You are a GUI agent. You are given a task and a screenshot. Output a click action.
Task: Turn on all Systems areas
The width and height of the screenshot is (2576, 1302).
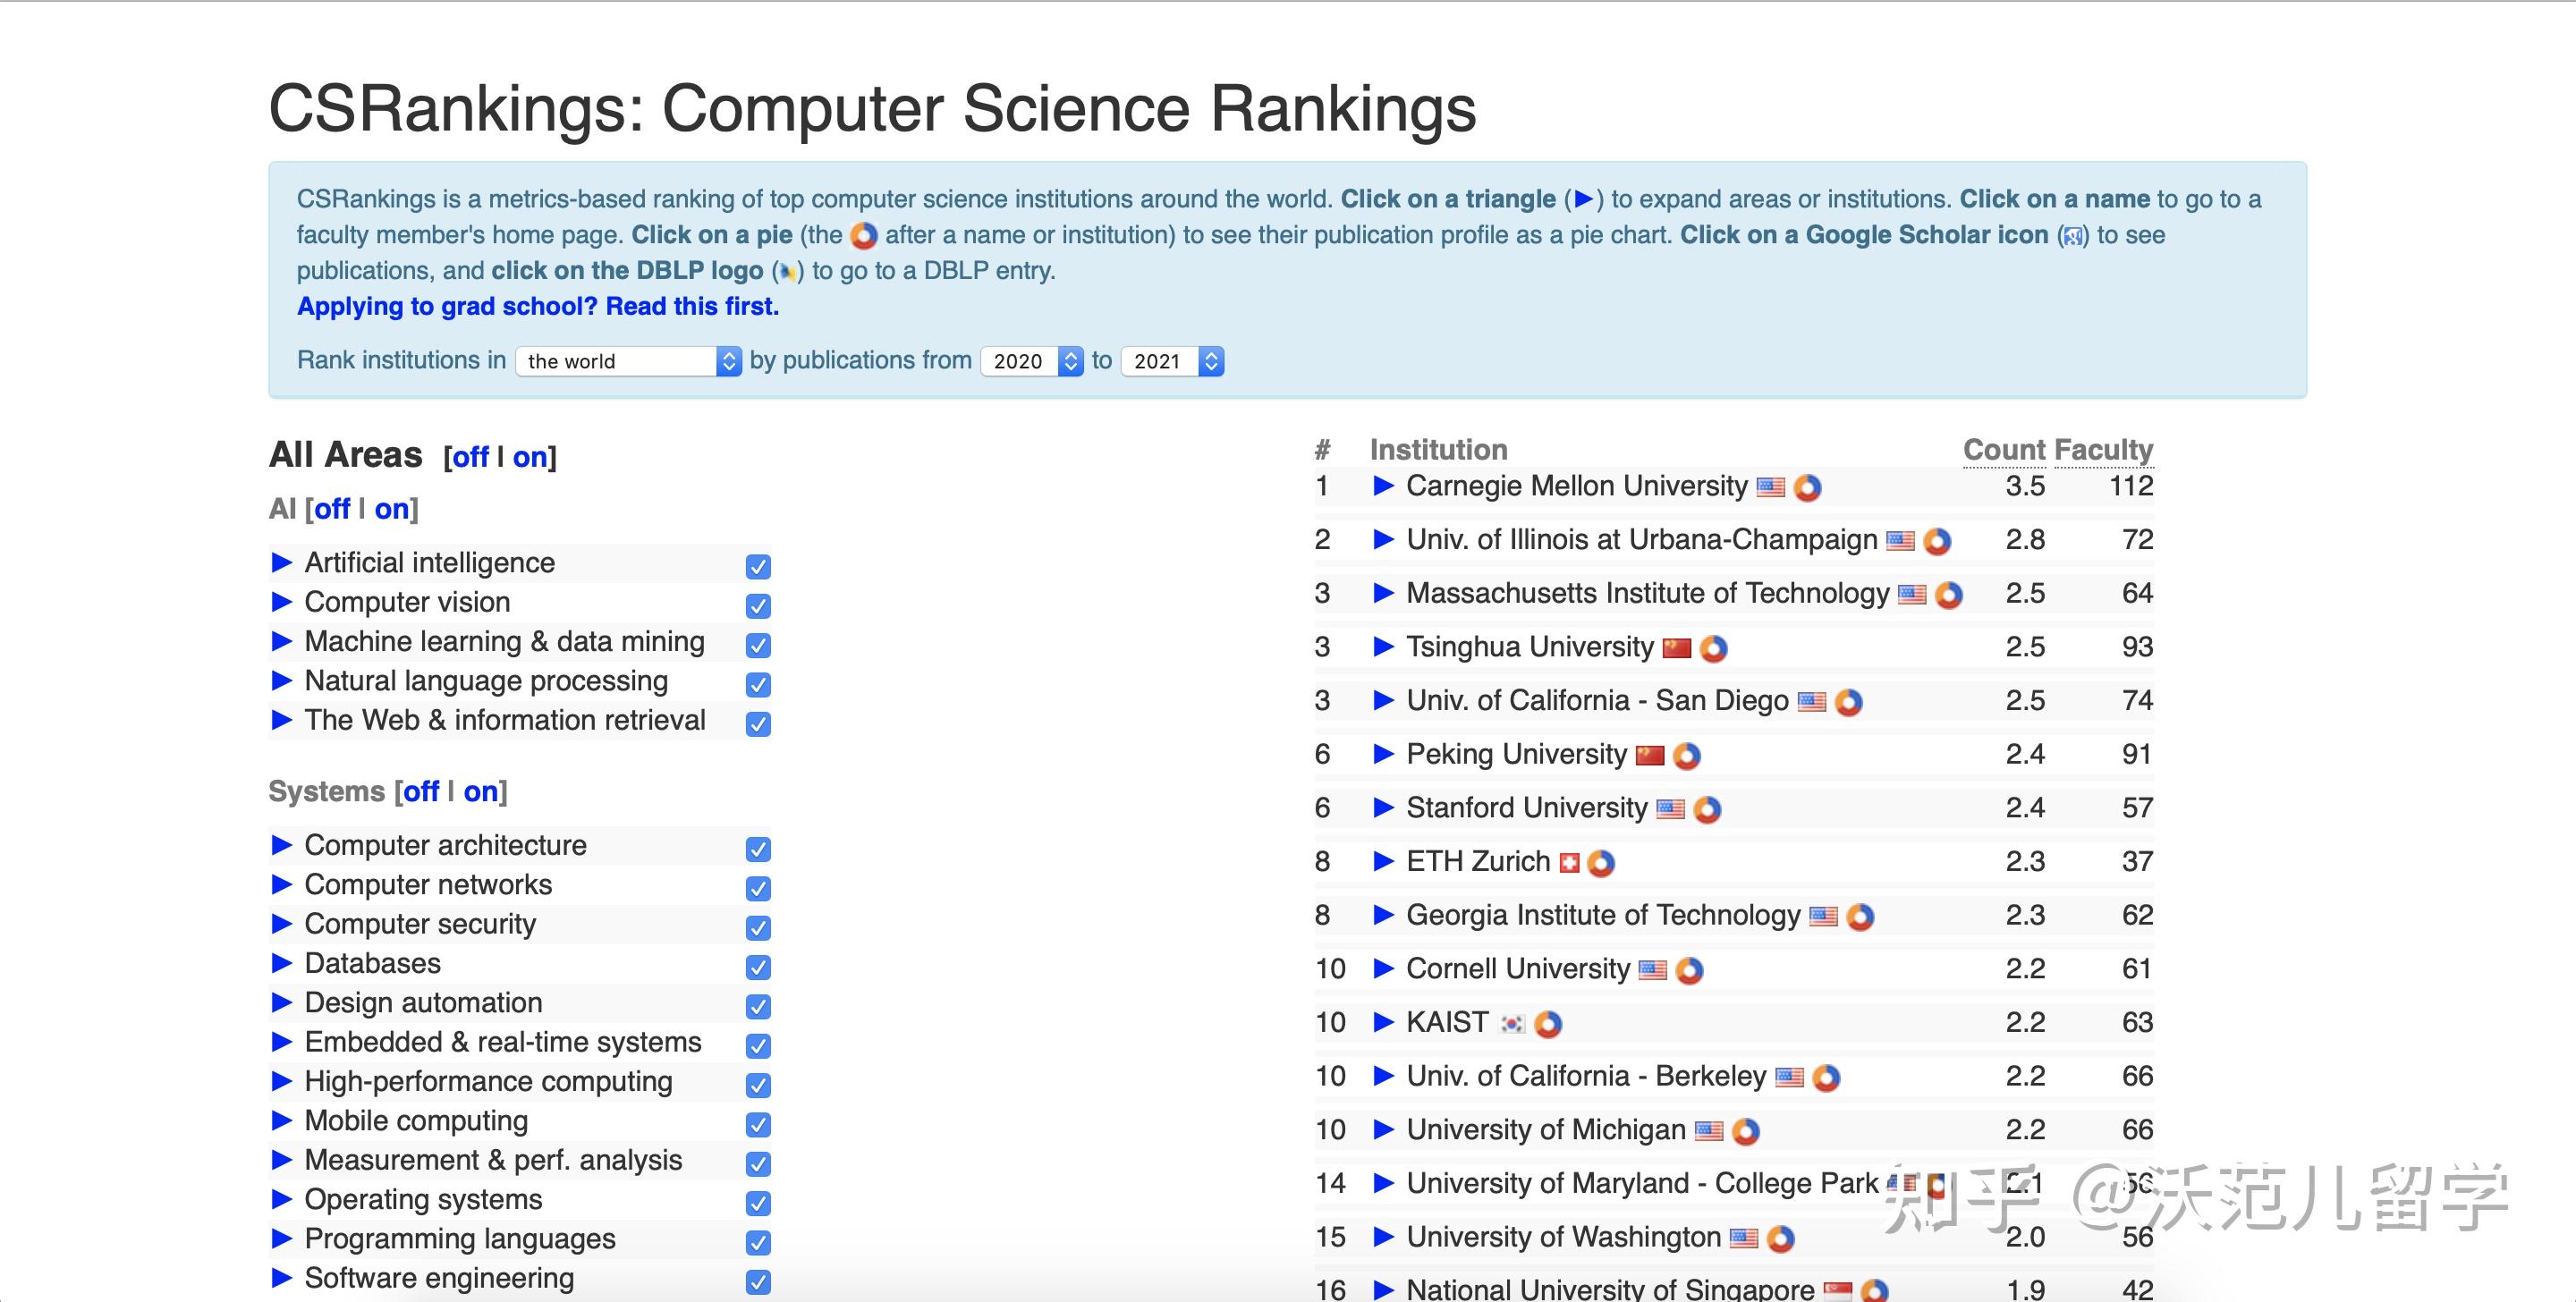(480, 792)
